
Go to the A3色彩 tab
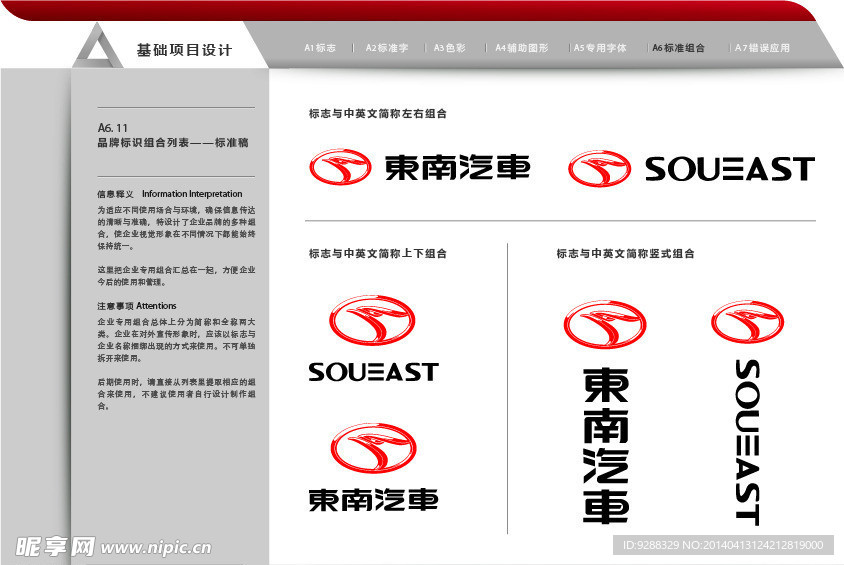coord(449,48)
